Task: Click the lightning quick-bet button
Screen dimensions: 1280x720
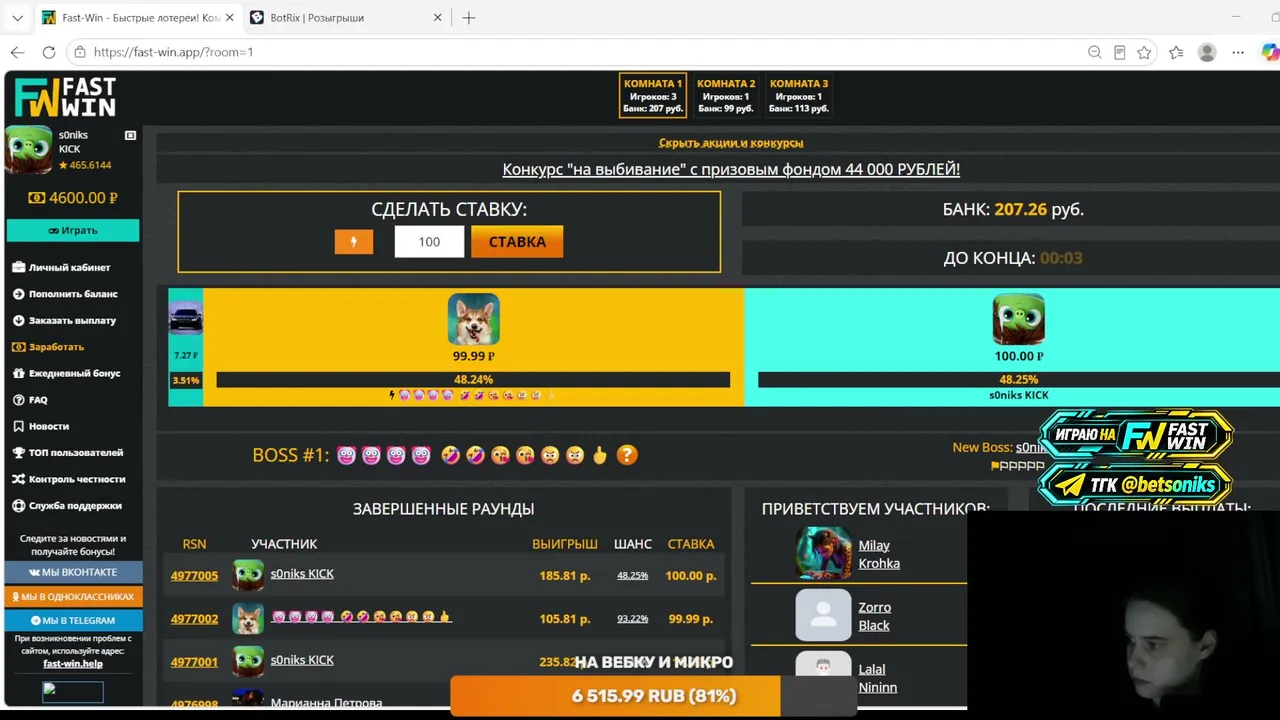Action: (x=353, y=242)
